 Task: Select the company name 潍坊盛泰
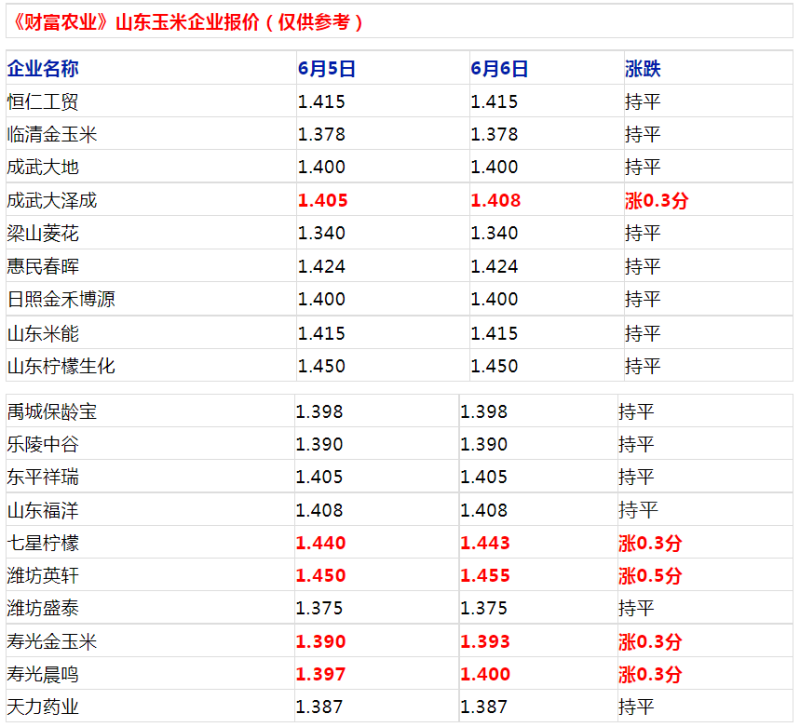coord(43,608)
